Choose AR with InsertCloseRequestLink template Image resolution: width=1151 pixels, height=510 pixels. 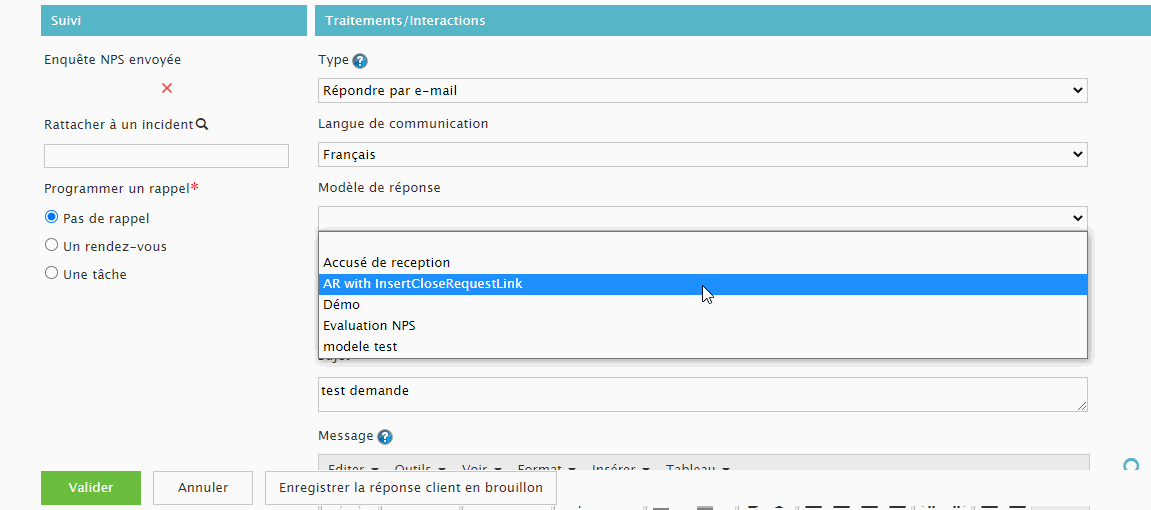pyautogui.click(x=423, y=284)
